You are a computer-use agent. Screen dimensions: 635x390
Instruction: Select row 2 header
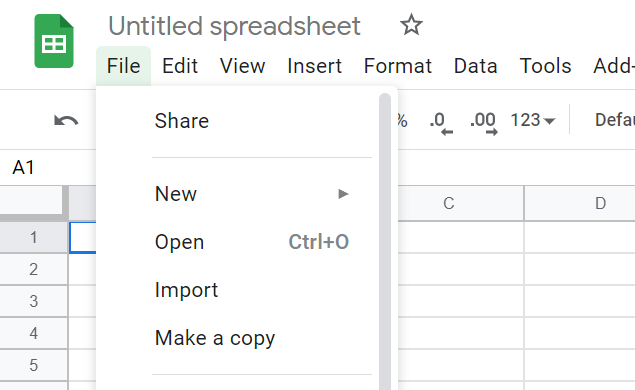pos(34,269)
